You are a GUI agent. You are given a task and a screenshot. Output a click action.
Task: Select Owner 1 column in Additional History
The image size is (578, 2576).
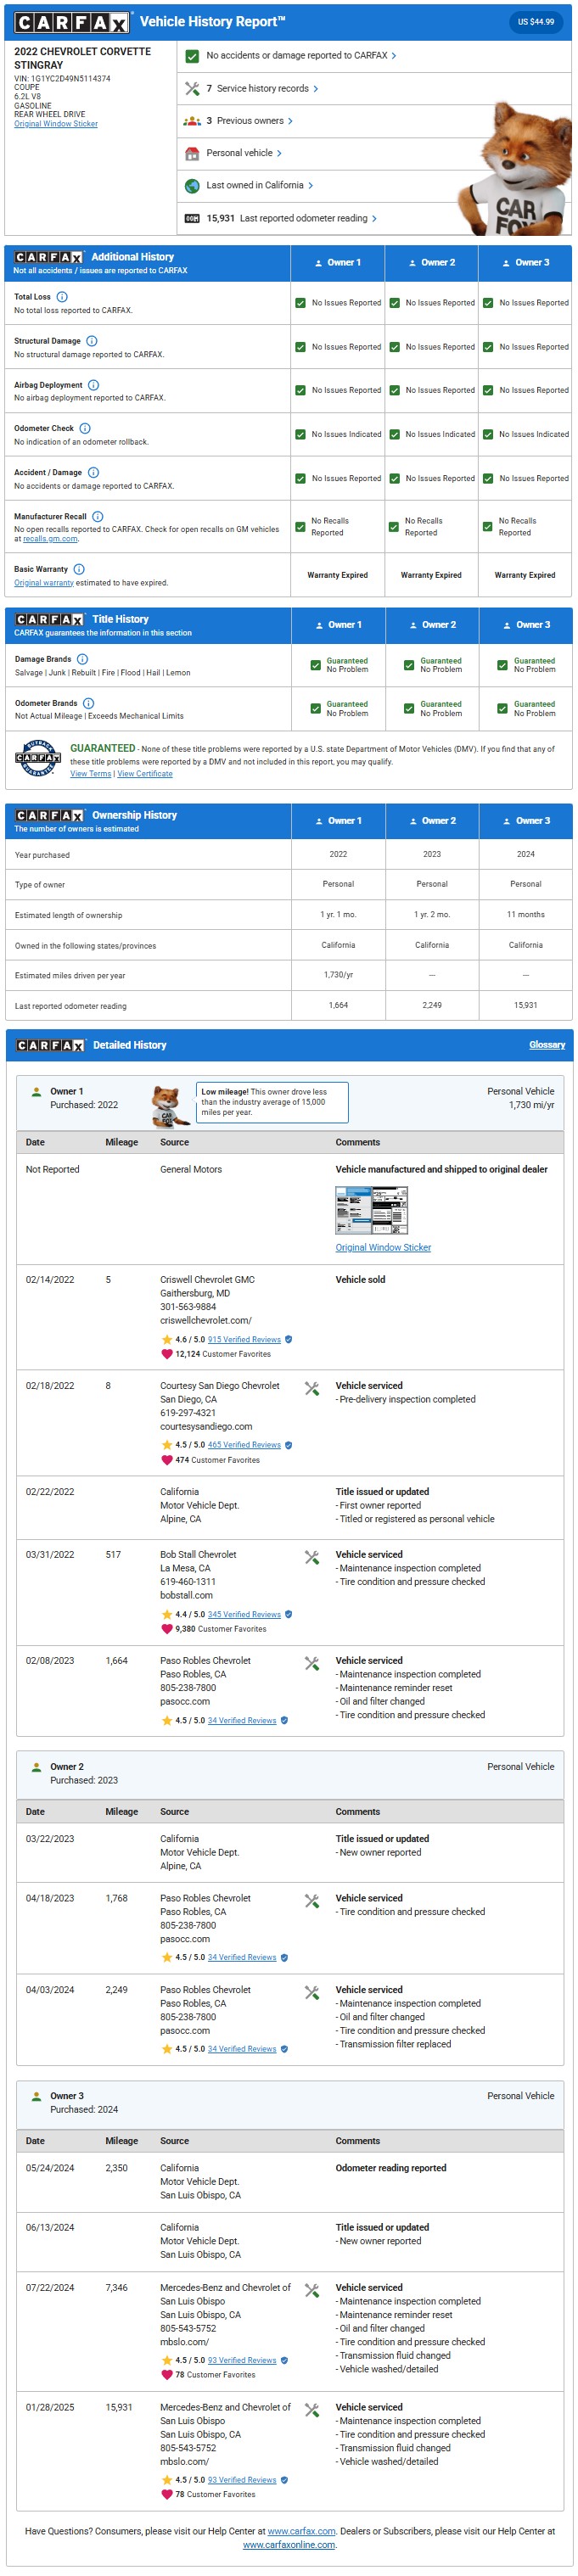(x=337, y=263)
